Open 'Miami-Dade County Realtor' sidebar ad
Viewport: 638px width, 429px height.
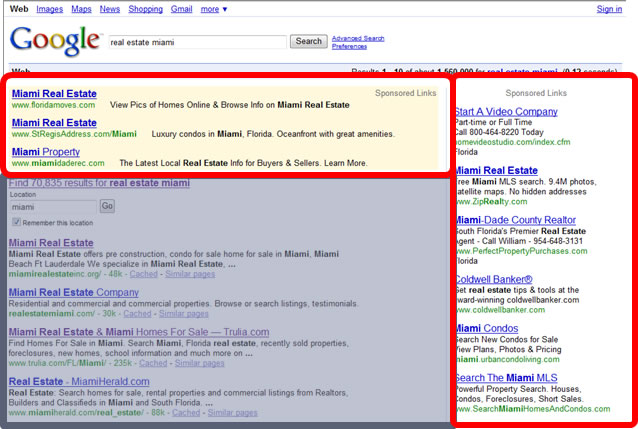click(516, 220)
